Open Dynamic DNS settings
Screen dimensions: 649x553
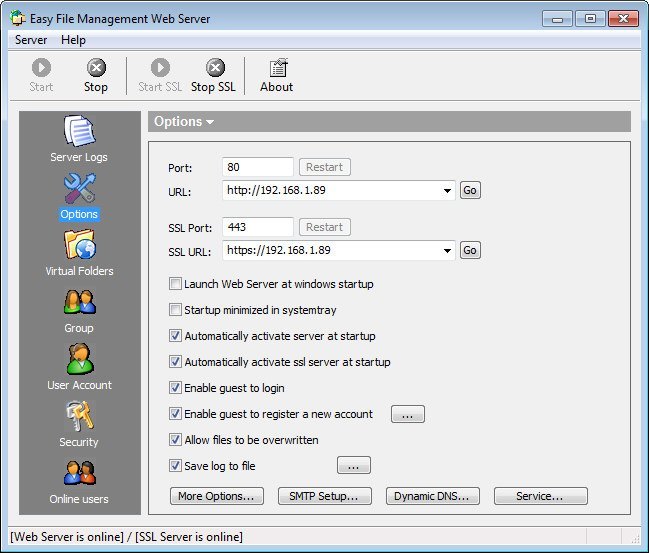tap(433, 496)
